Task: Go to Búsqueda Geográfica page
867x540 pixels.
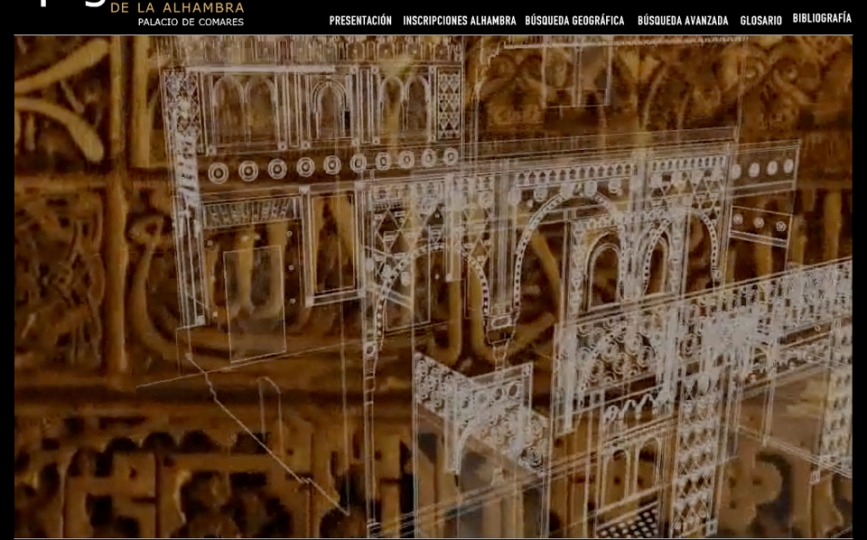Action: click(x=574, y=20)
